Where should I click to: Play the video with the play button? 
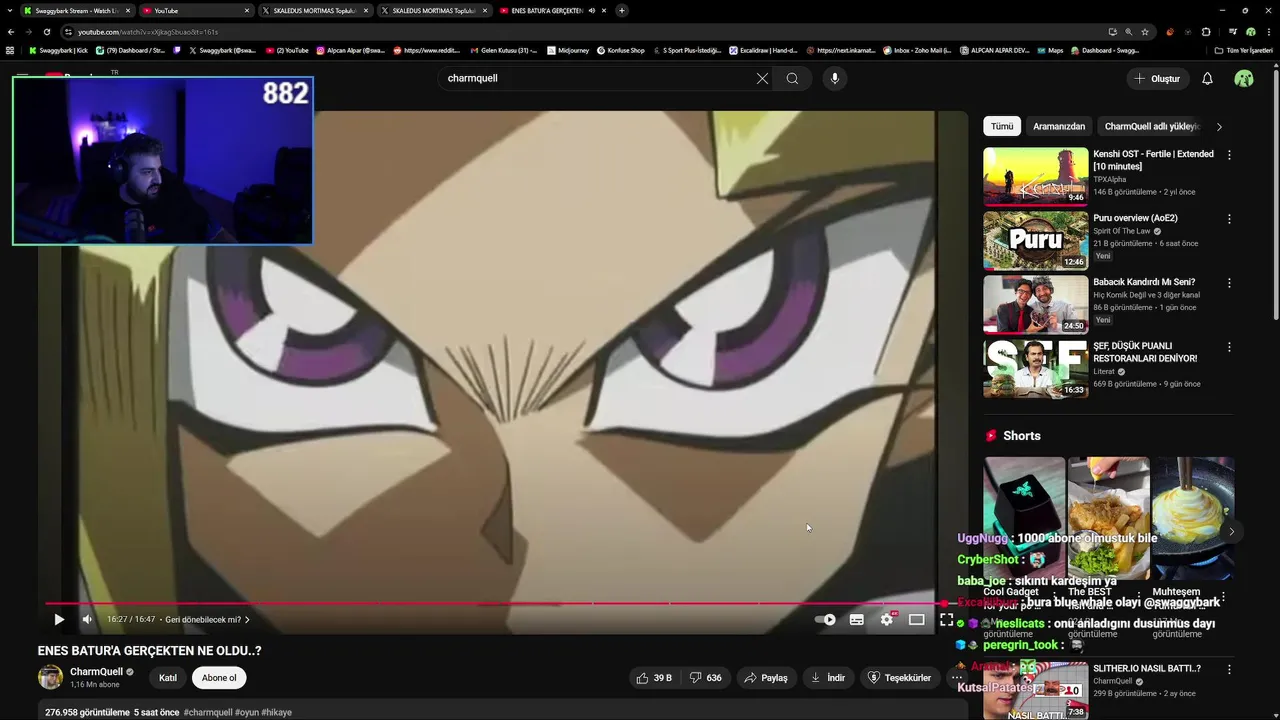click(59, 620)
